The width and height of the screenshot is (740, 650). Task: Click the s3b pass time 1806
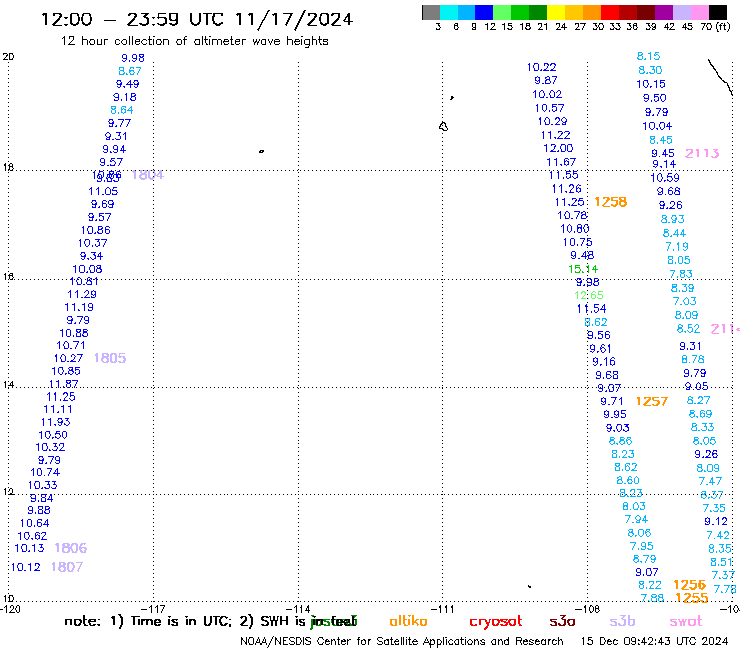click(x=71, y=548)
